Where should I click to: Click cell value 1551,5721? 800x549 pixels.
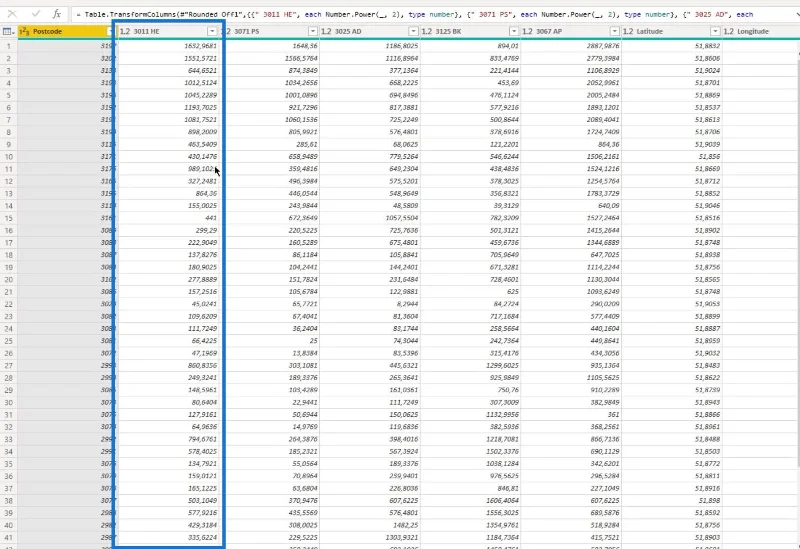pyautogui.click(x=201, y=58)
